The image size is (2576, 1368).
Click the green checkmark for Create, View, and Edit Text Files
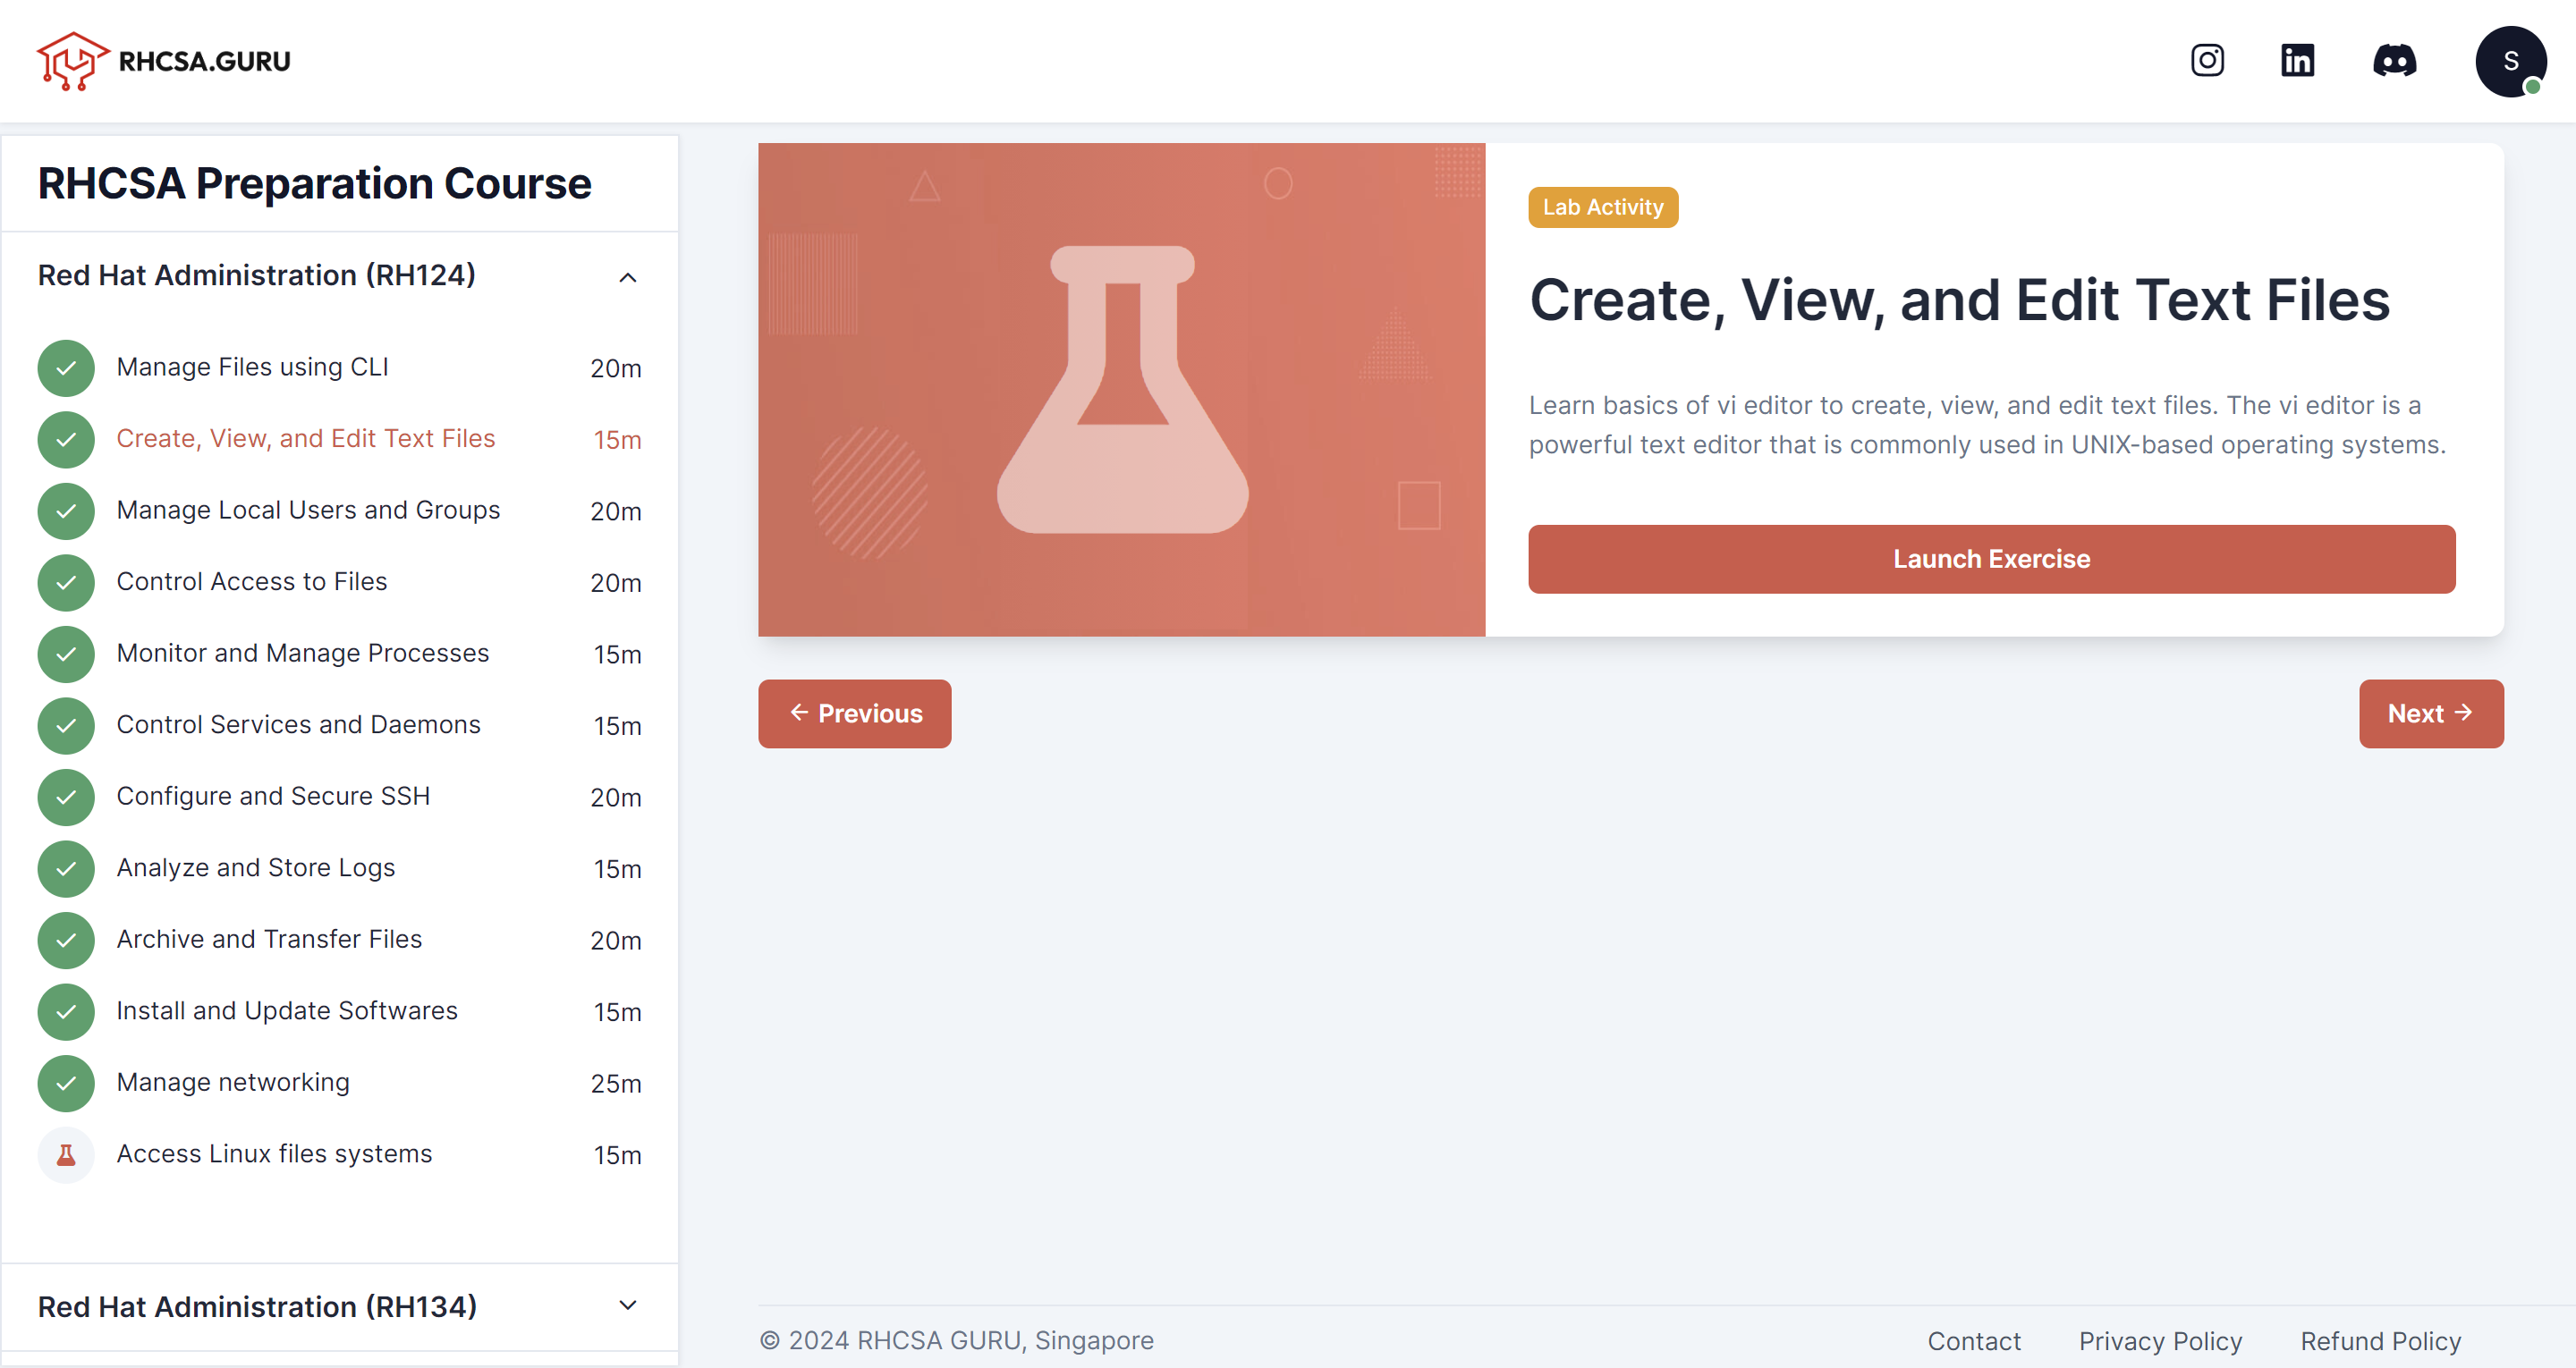point(66,440)
